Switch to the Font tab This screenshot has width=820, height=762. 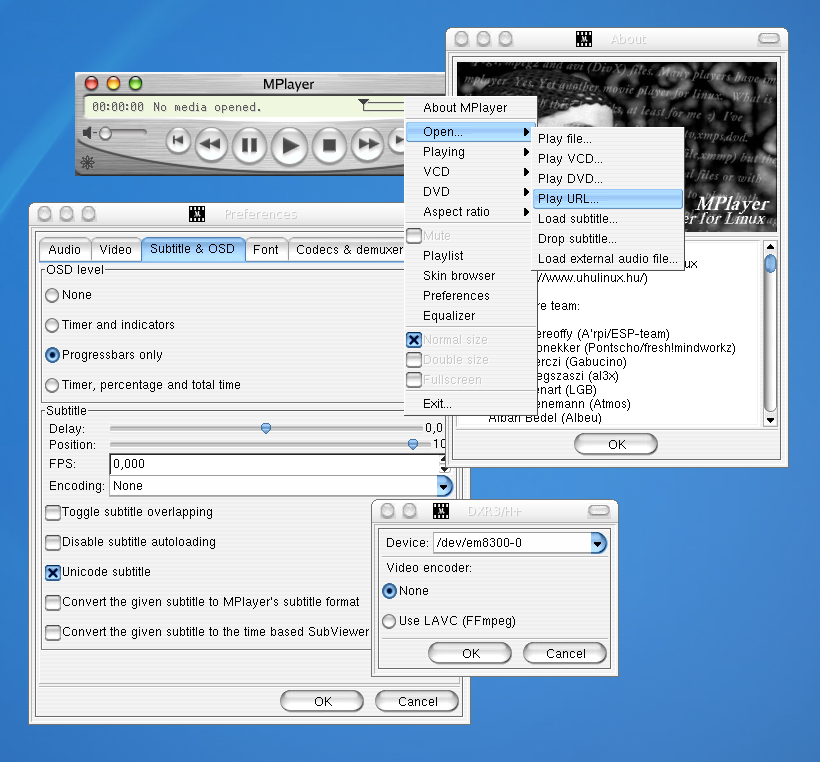pyautogui.click(x=266, y=250)
